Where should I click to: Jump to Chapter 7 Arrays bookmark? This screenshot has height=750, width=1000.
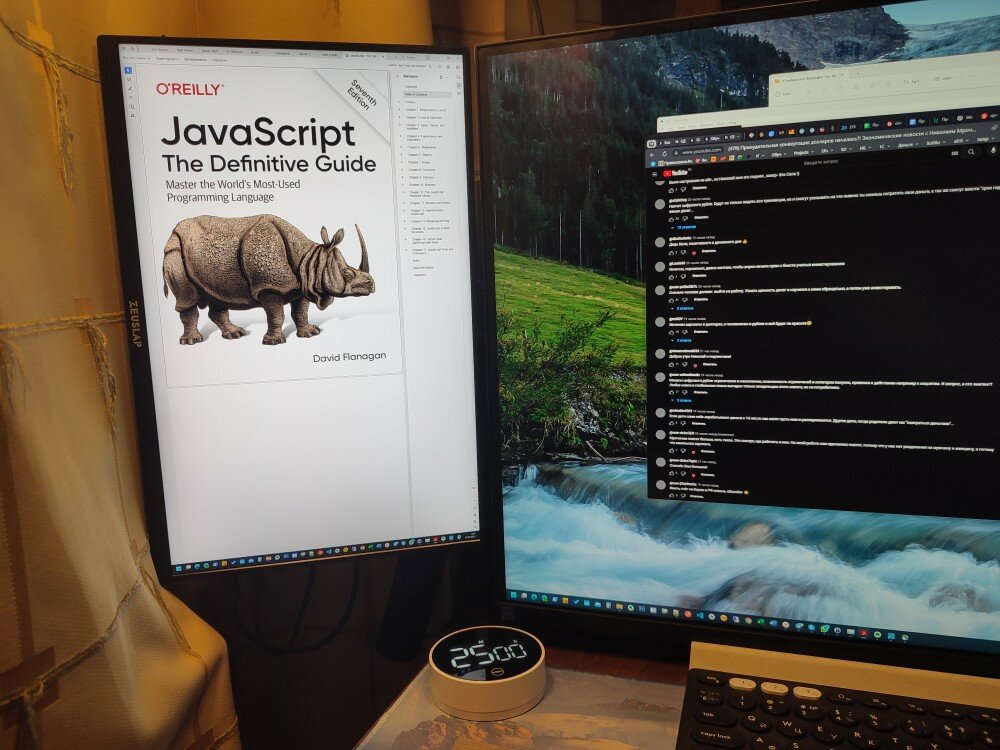pos(419,163)
